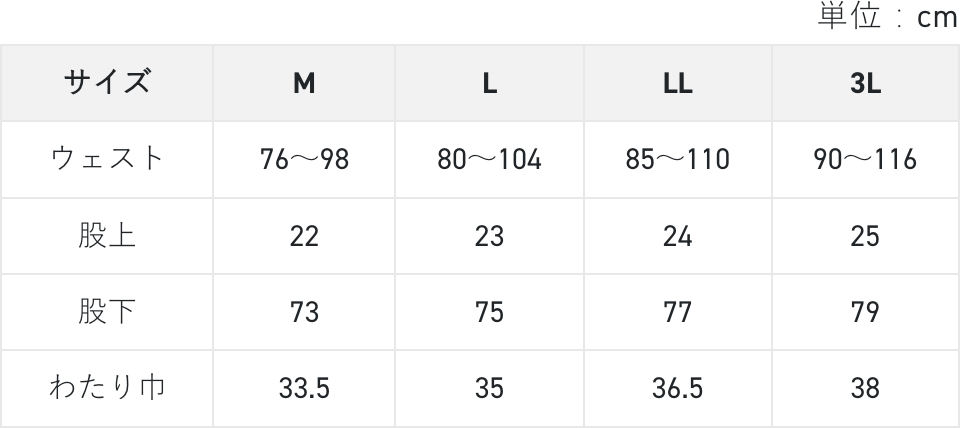960x428 pixels.
Task: Click the 股下 value 75 for L
Action: point(489,313)
